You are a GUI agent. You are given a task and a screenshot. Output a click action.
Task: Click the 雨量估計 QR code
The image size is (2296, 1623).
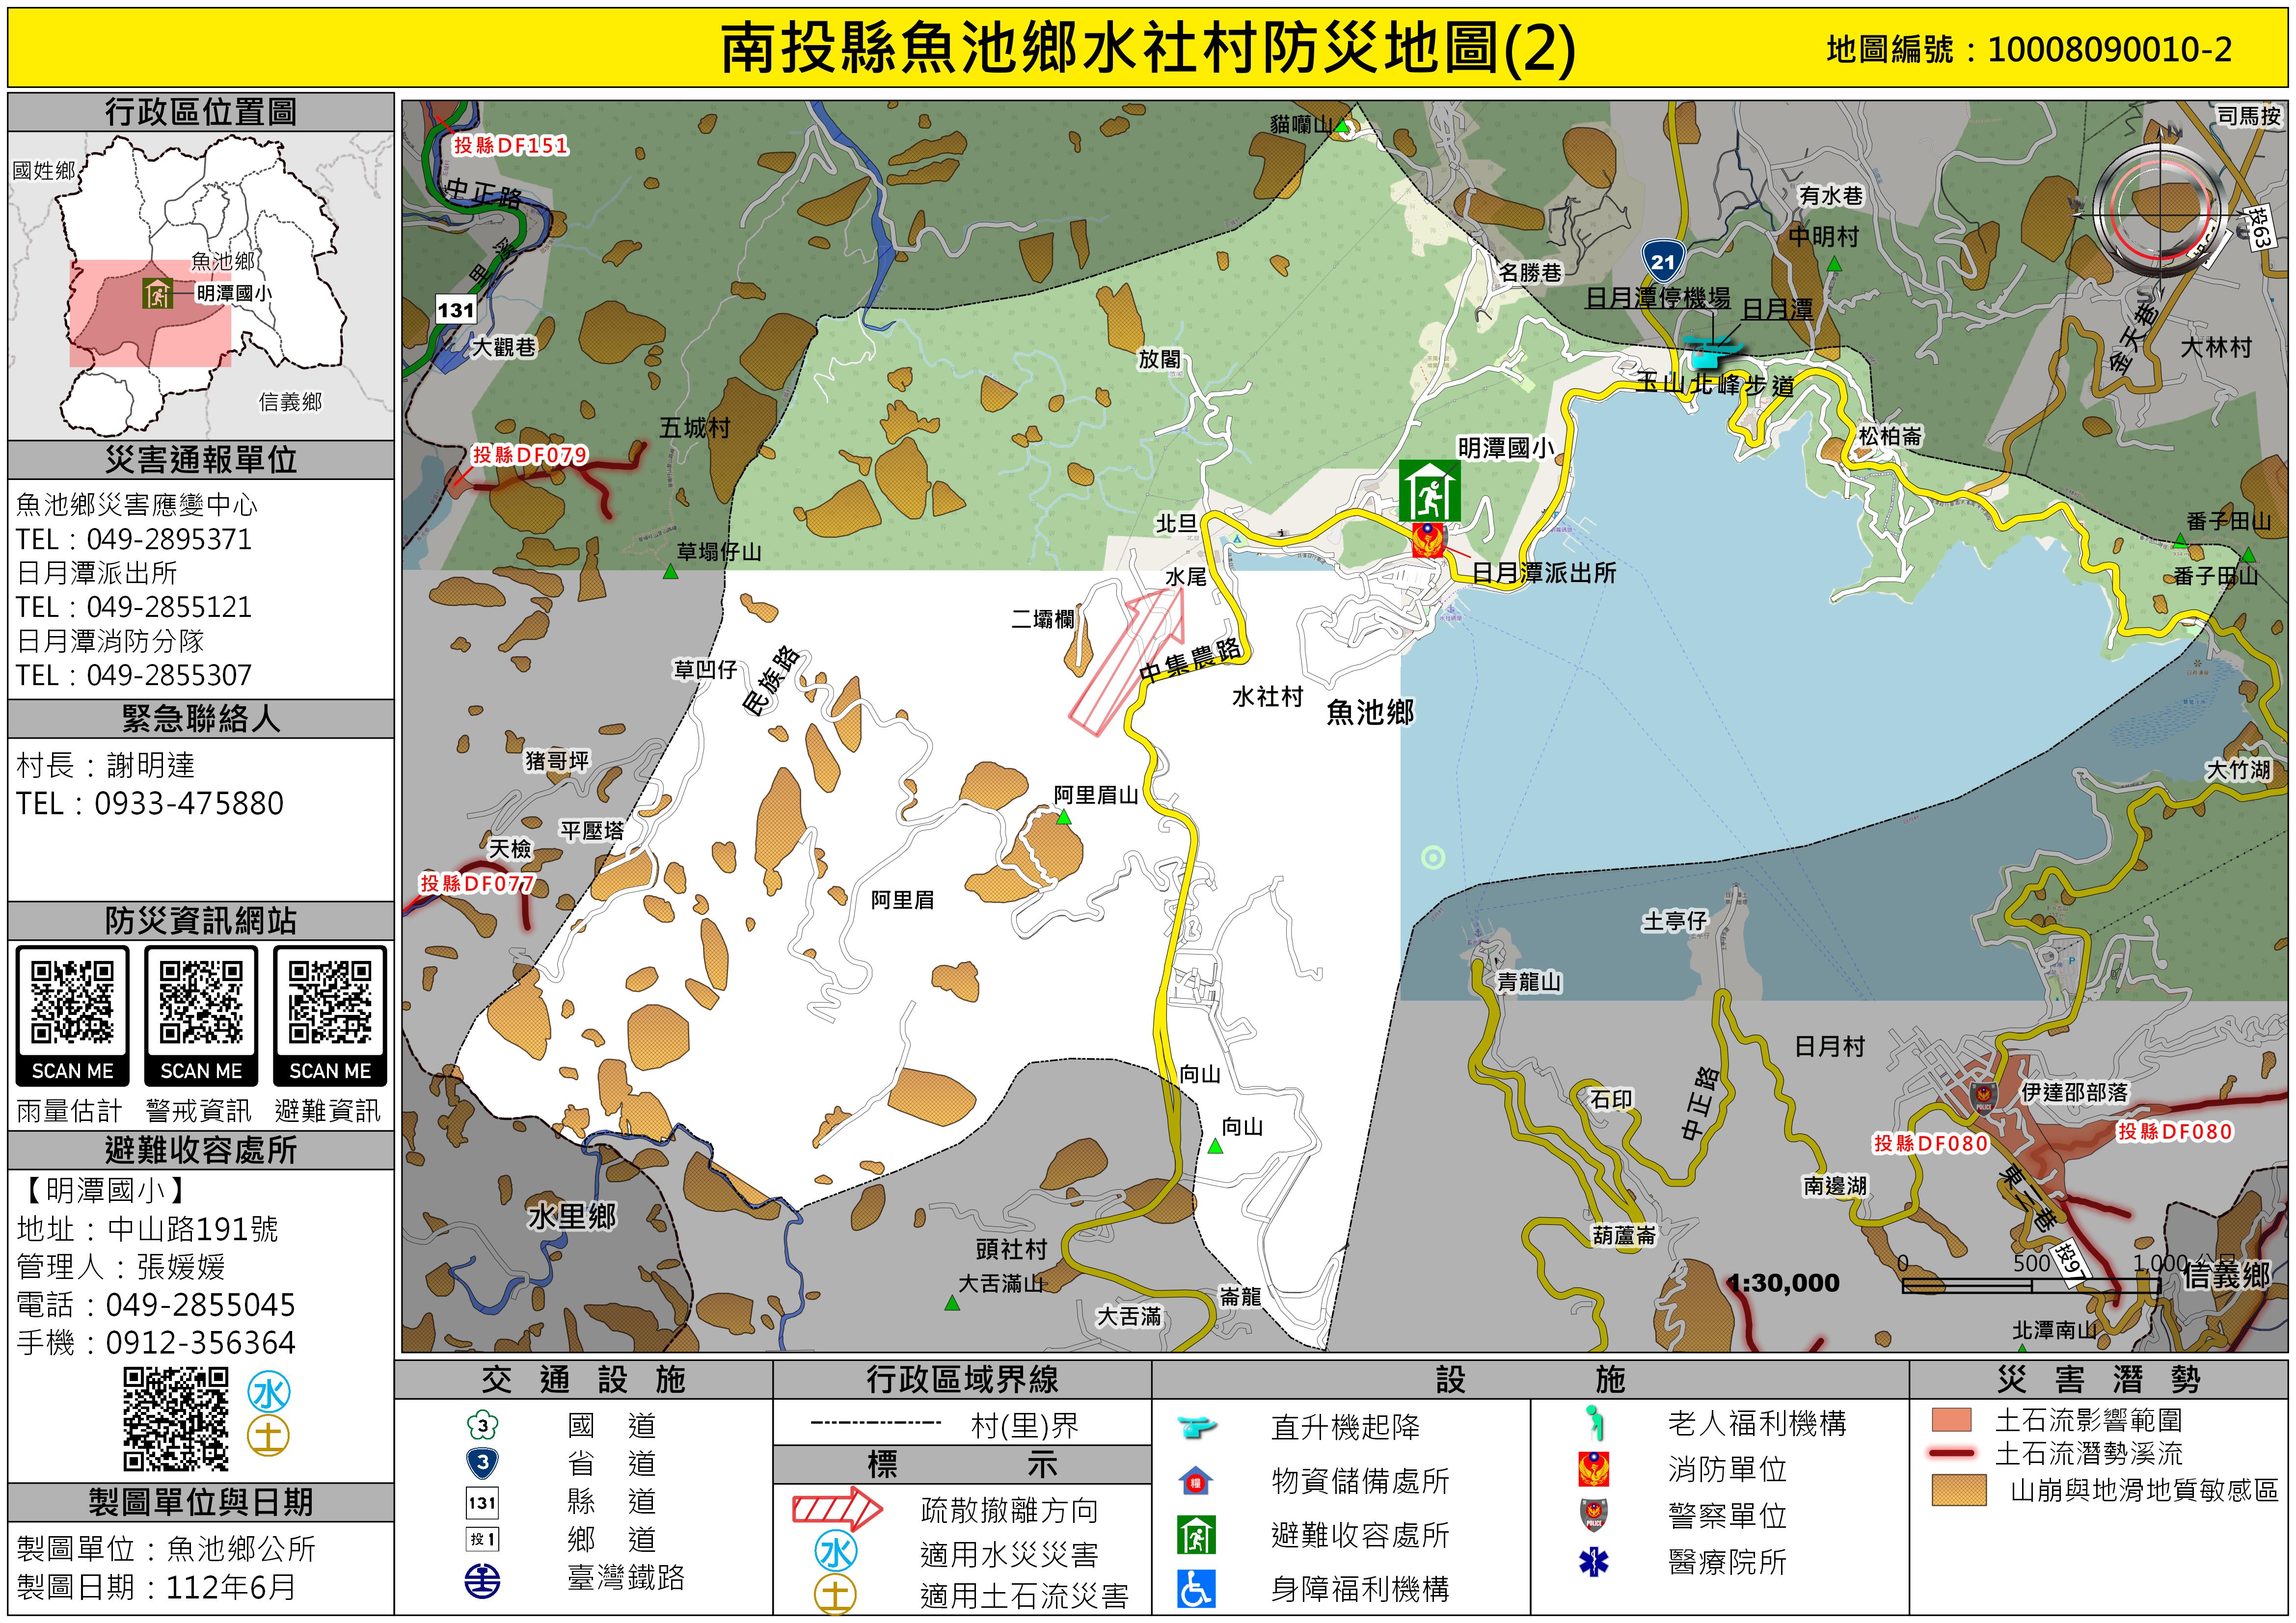72,1003
